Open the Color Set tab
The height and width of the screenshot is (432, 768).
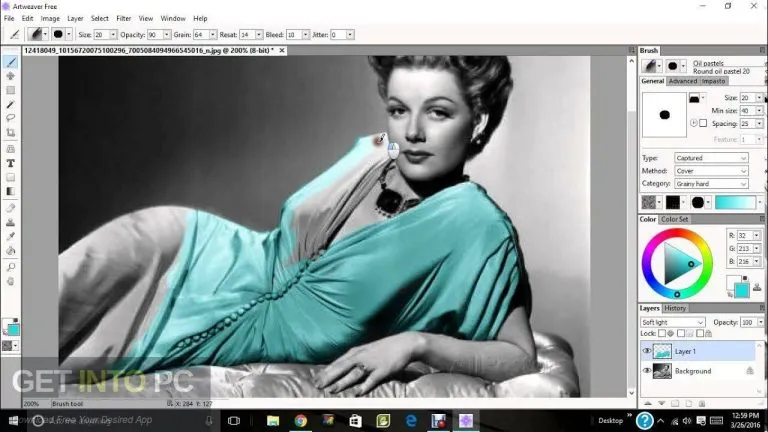click(x=674, y=219)
